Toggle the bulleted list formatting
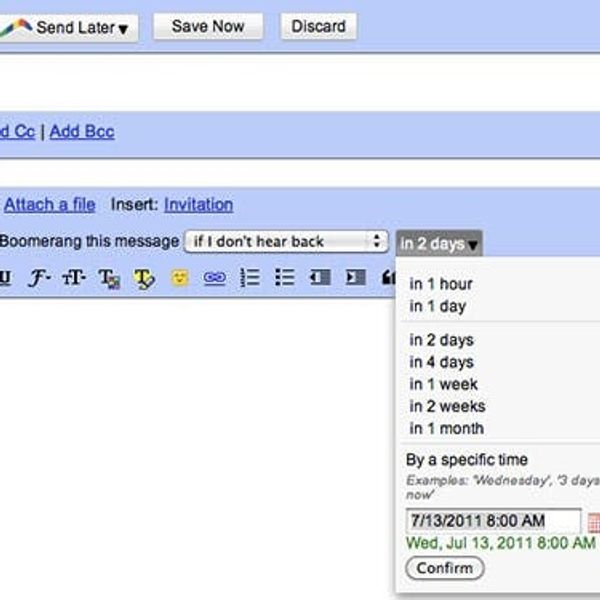The height and width of the screenshot is (600, 600). point(285,279)
